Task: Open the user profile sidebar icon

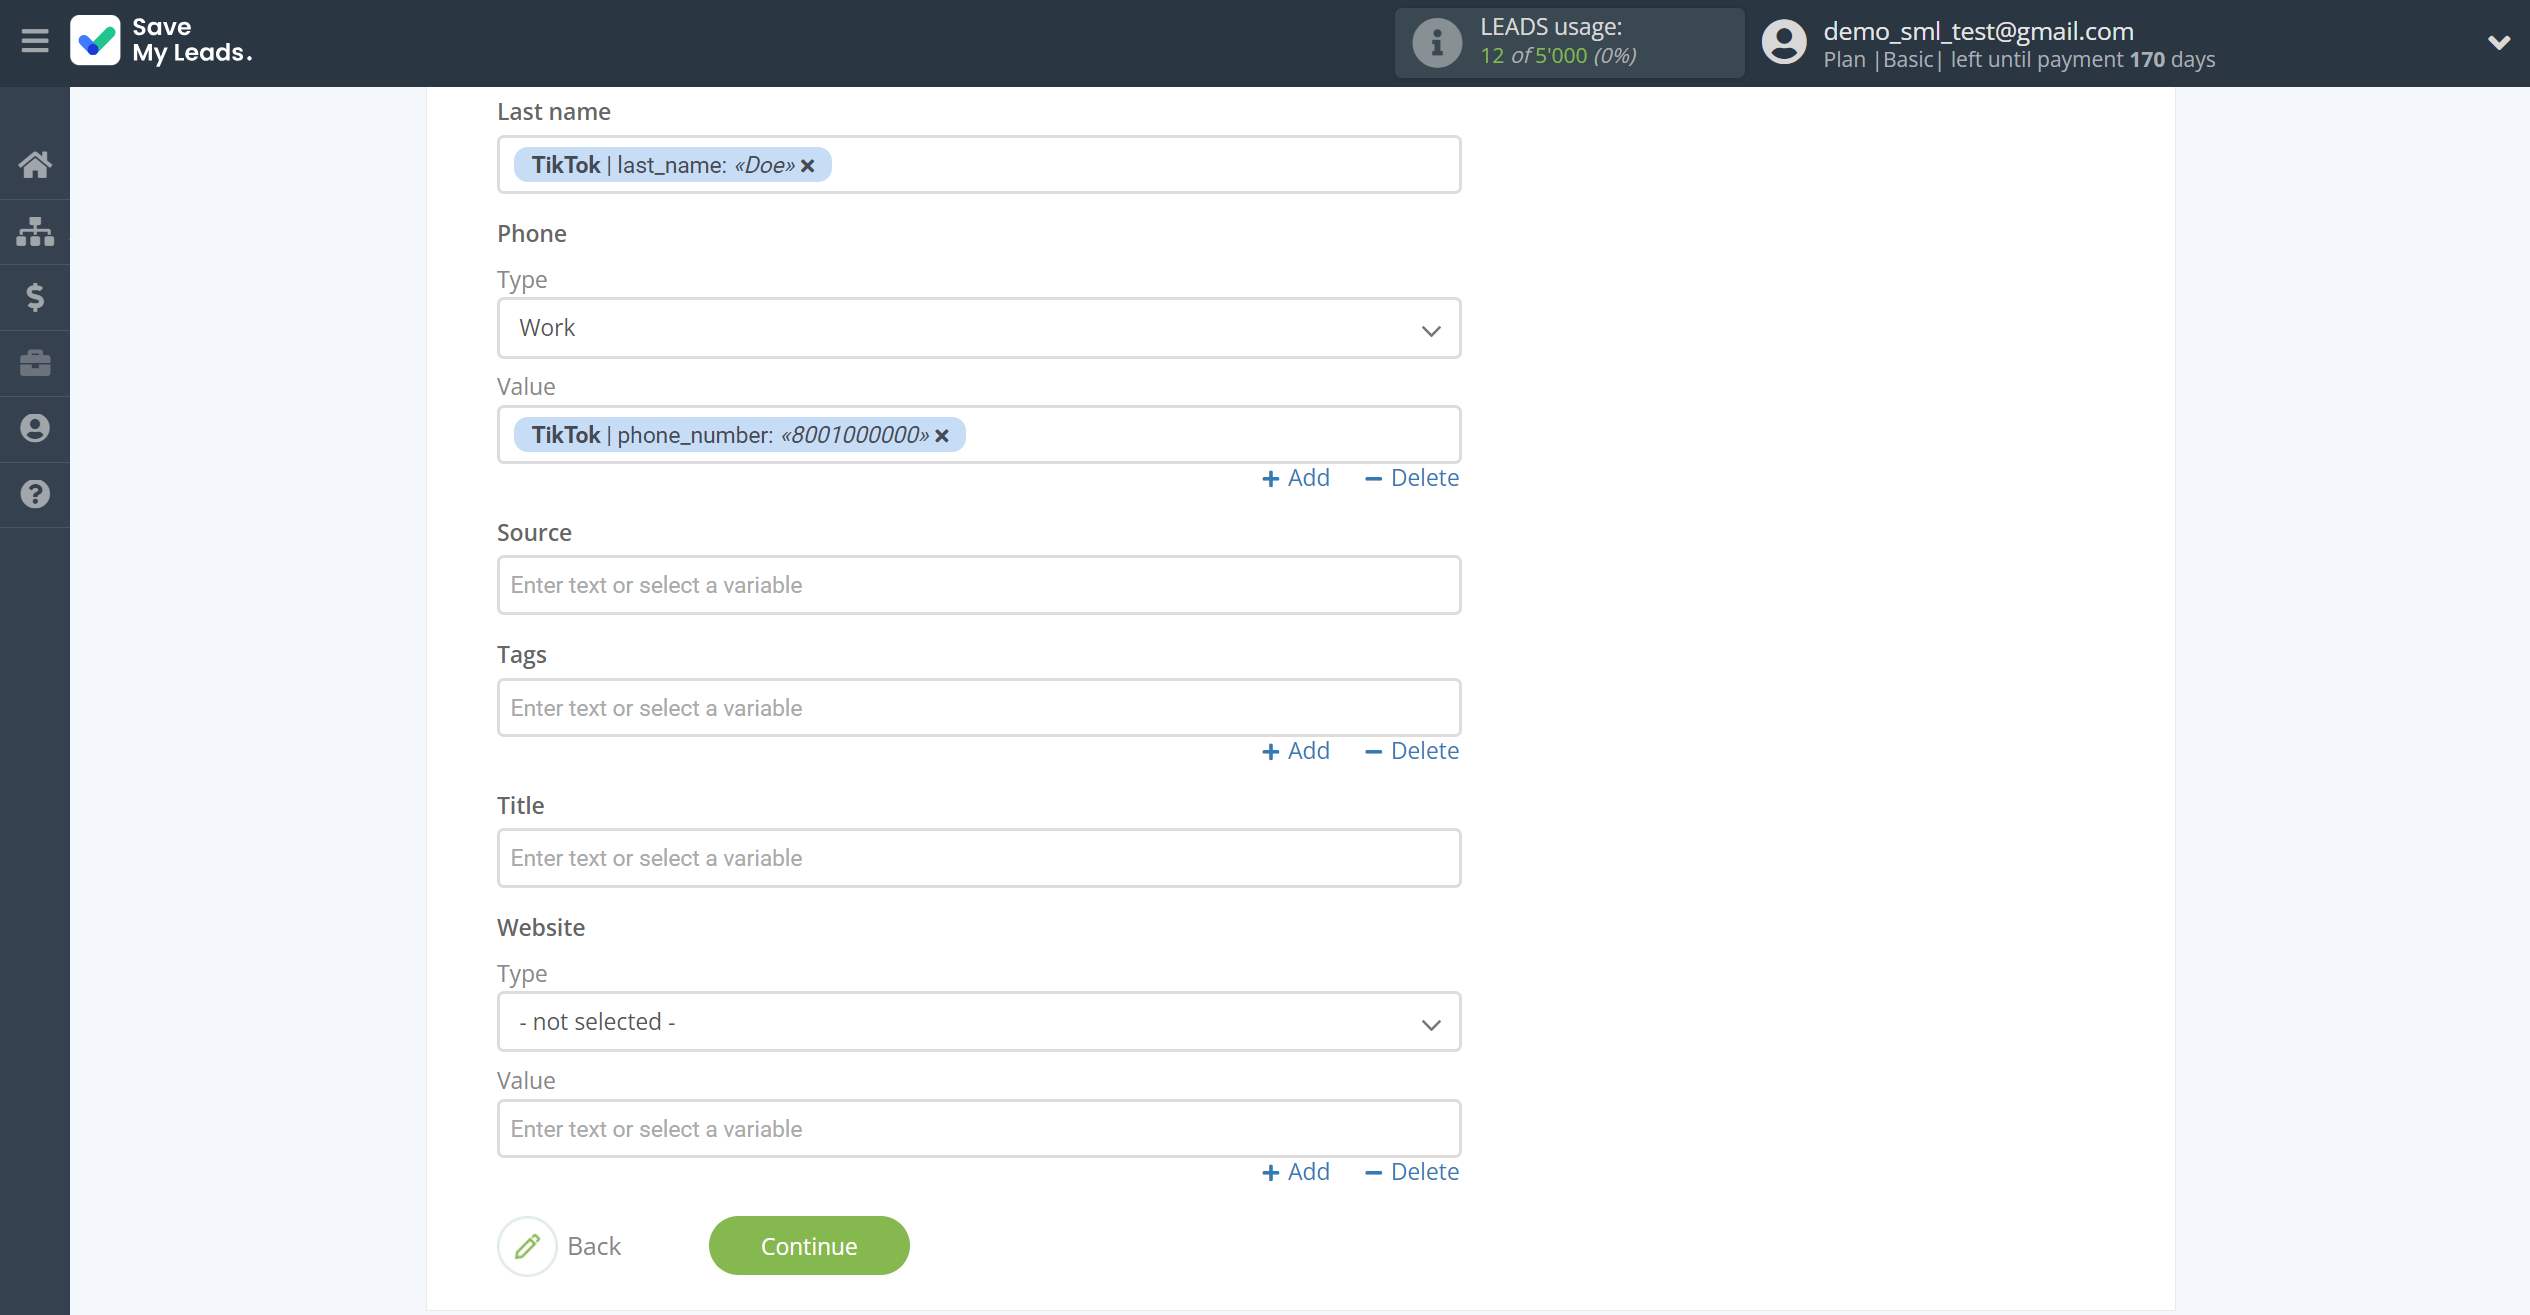Action: [35, 428]
